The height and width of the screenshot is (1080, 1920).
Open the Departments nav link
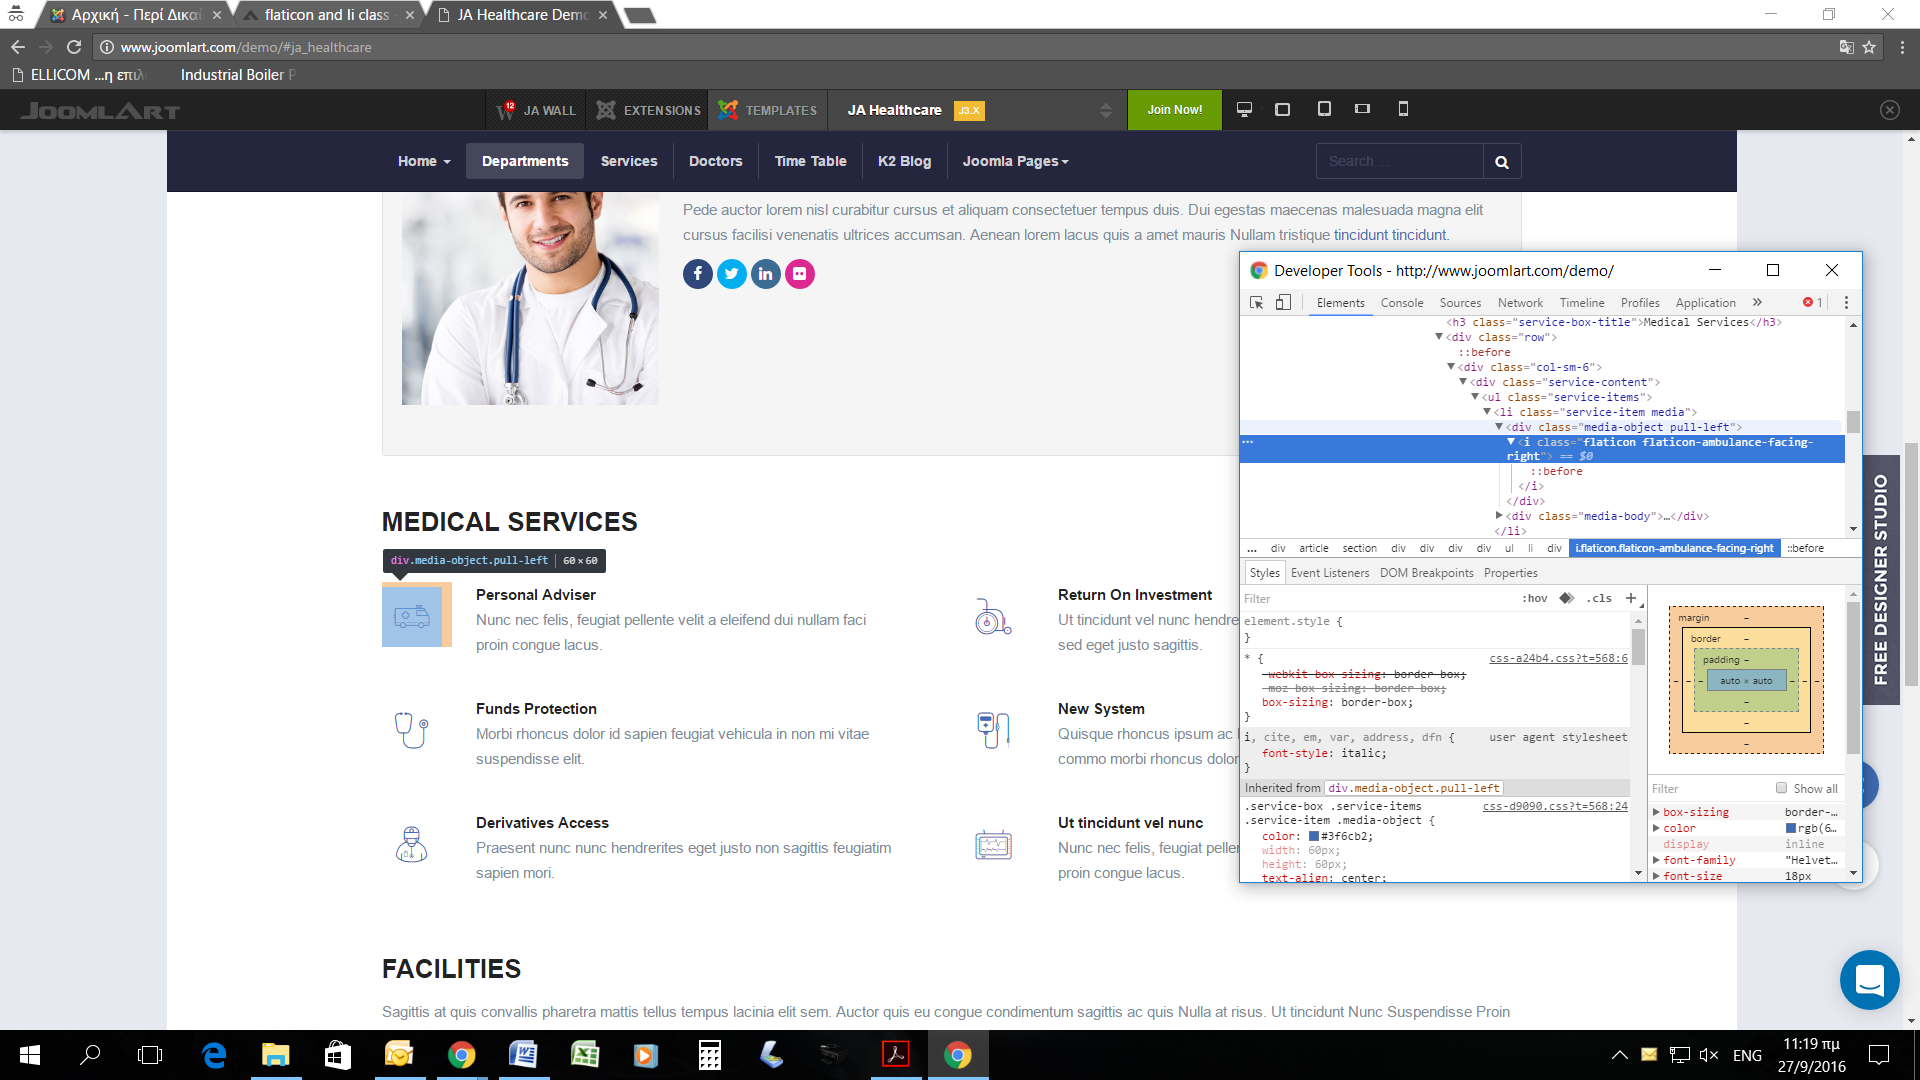(525, 161)
